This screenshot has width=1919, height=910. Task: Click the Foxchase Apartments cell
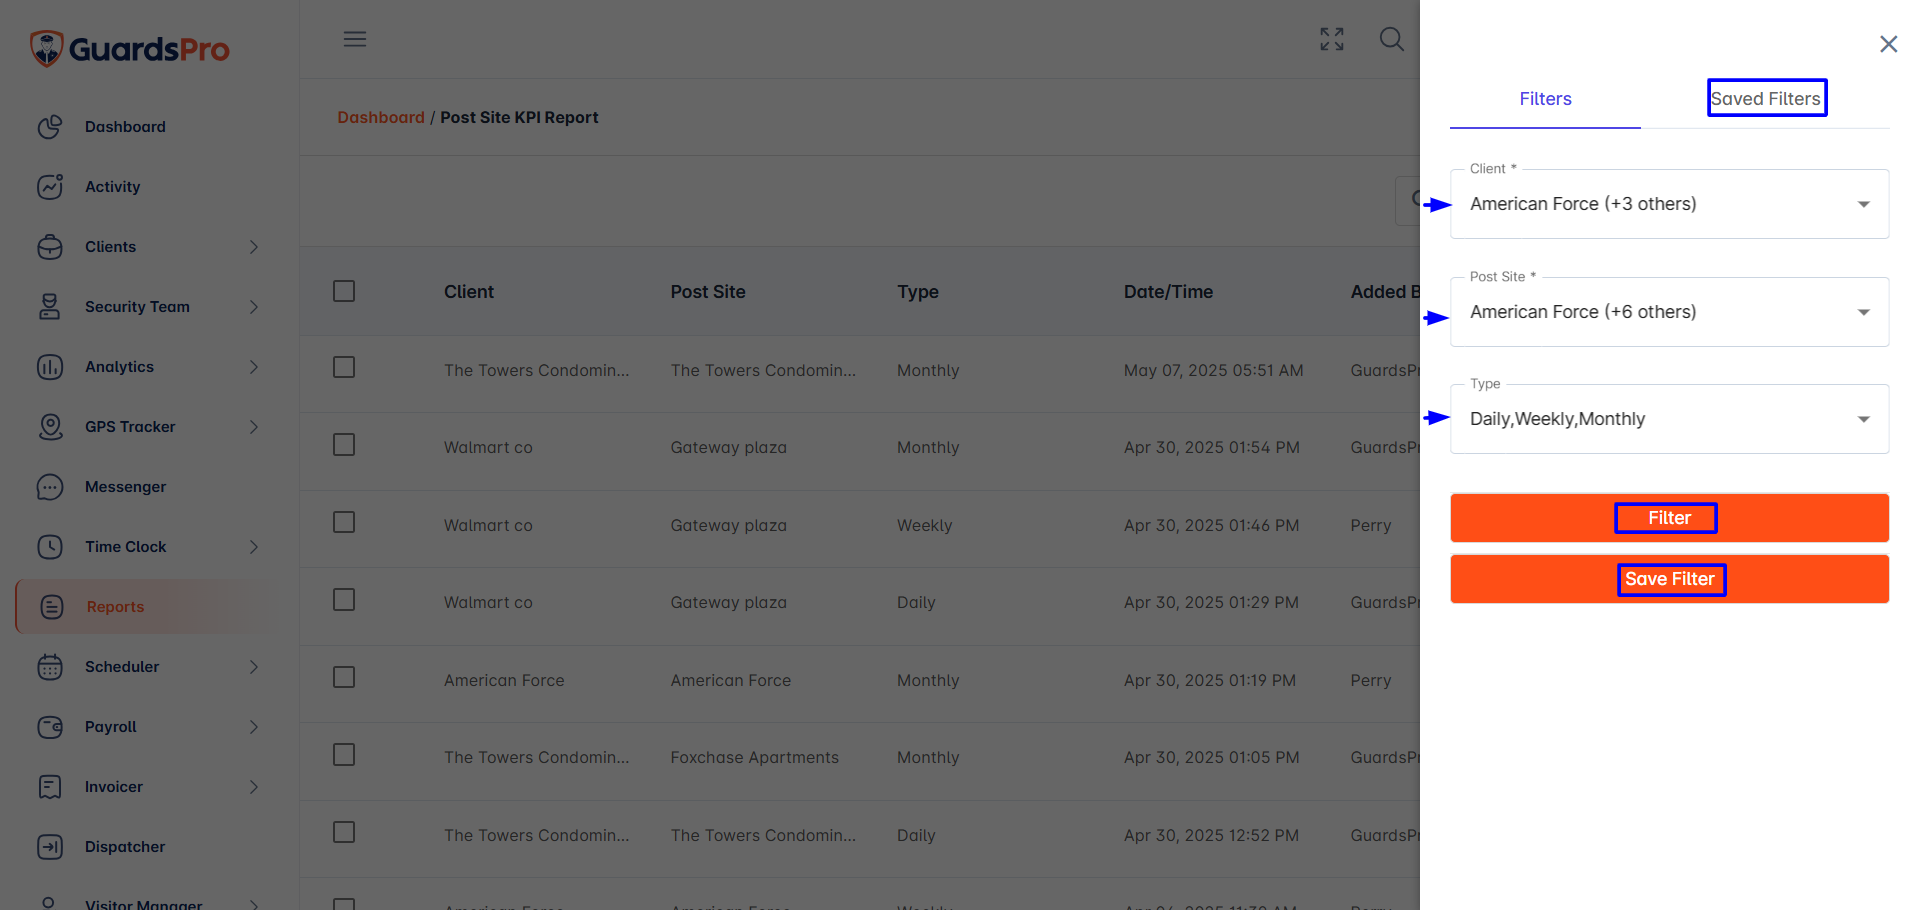pyautogui.click(x=755, y=758)
